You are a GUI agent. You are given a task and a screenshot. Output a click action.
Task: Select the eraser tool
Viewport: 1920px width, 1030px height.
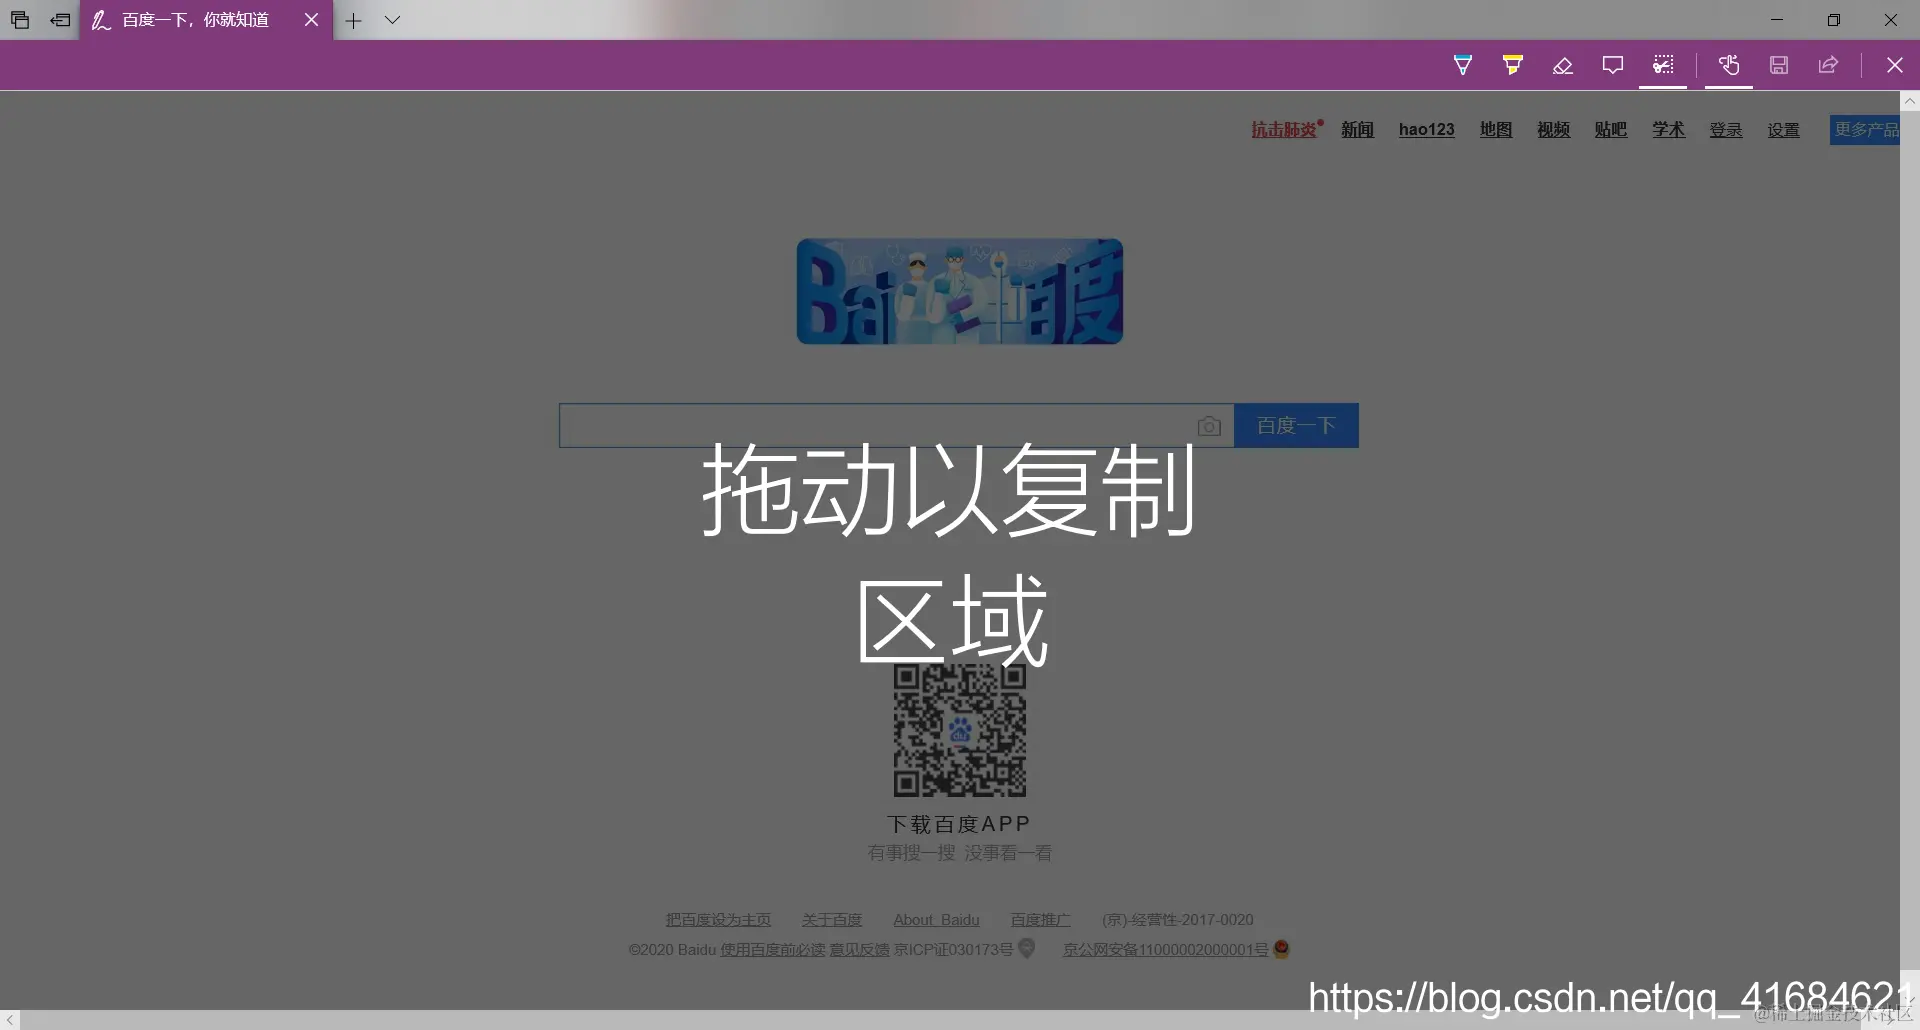pos(1562,64)
